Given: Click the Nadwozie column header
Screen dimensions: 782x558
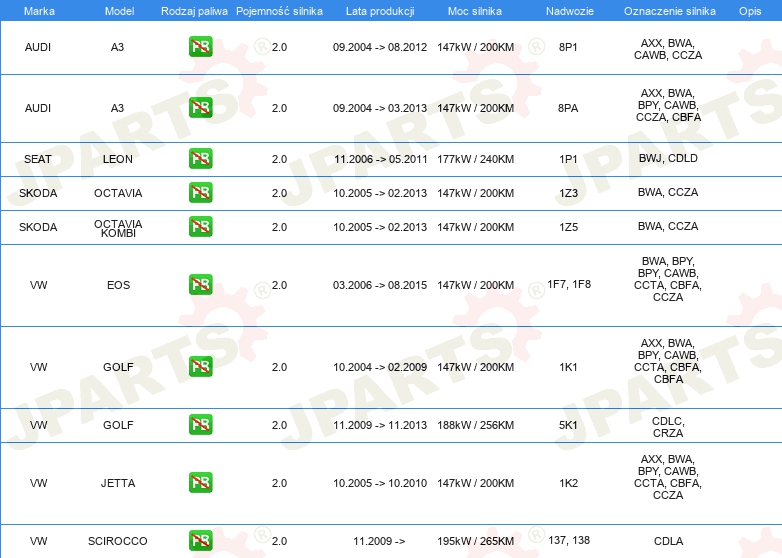Looking at the screenshot, I should click(570, 11).
